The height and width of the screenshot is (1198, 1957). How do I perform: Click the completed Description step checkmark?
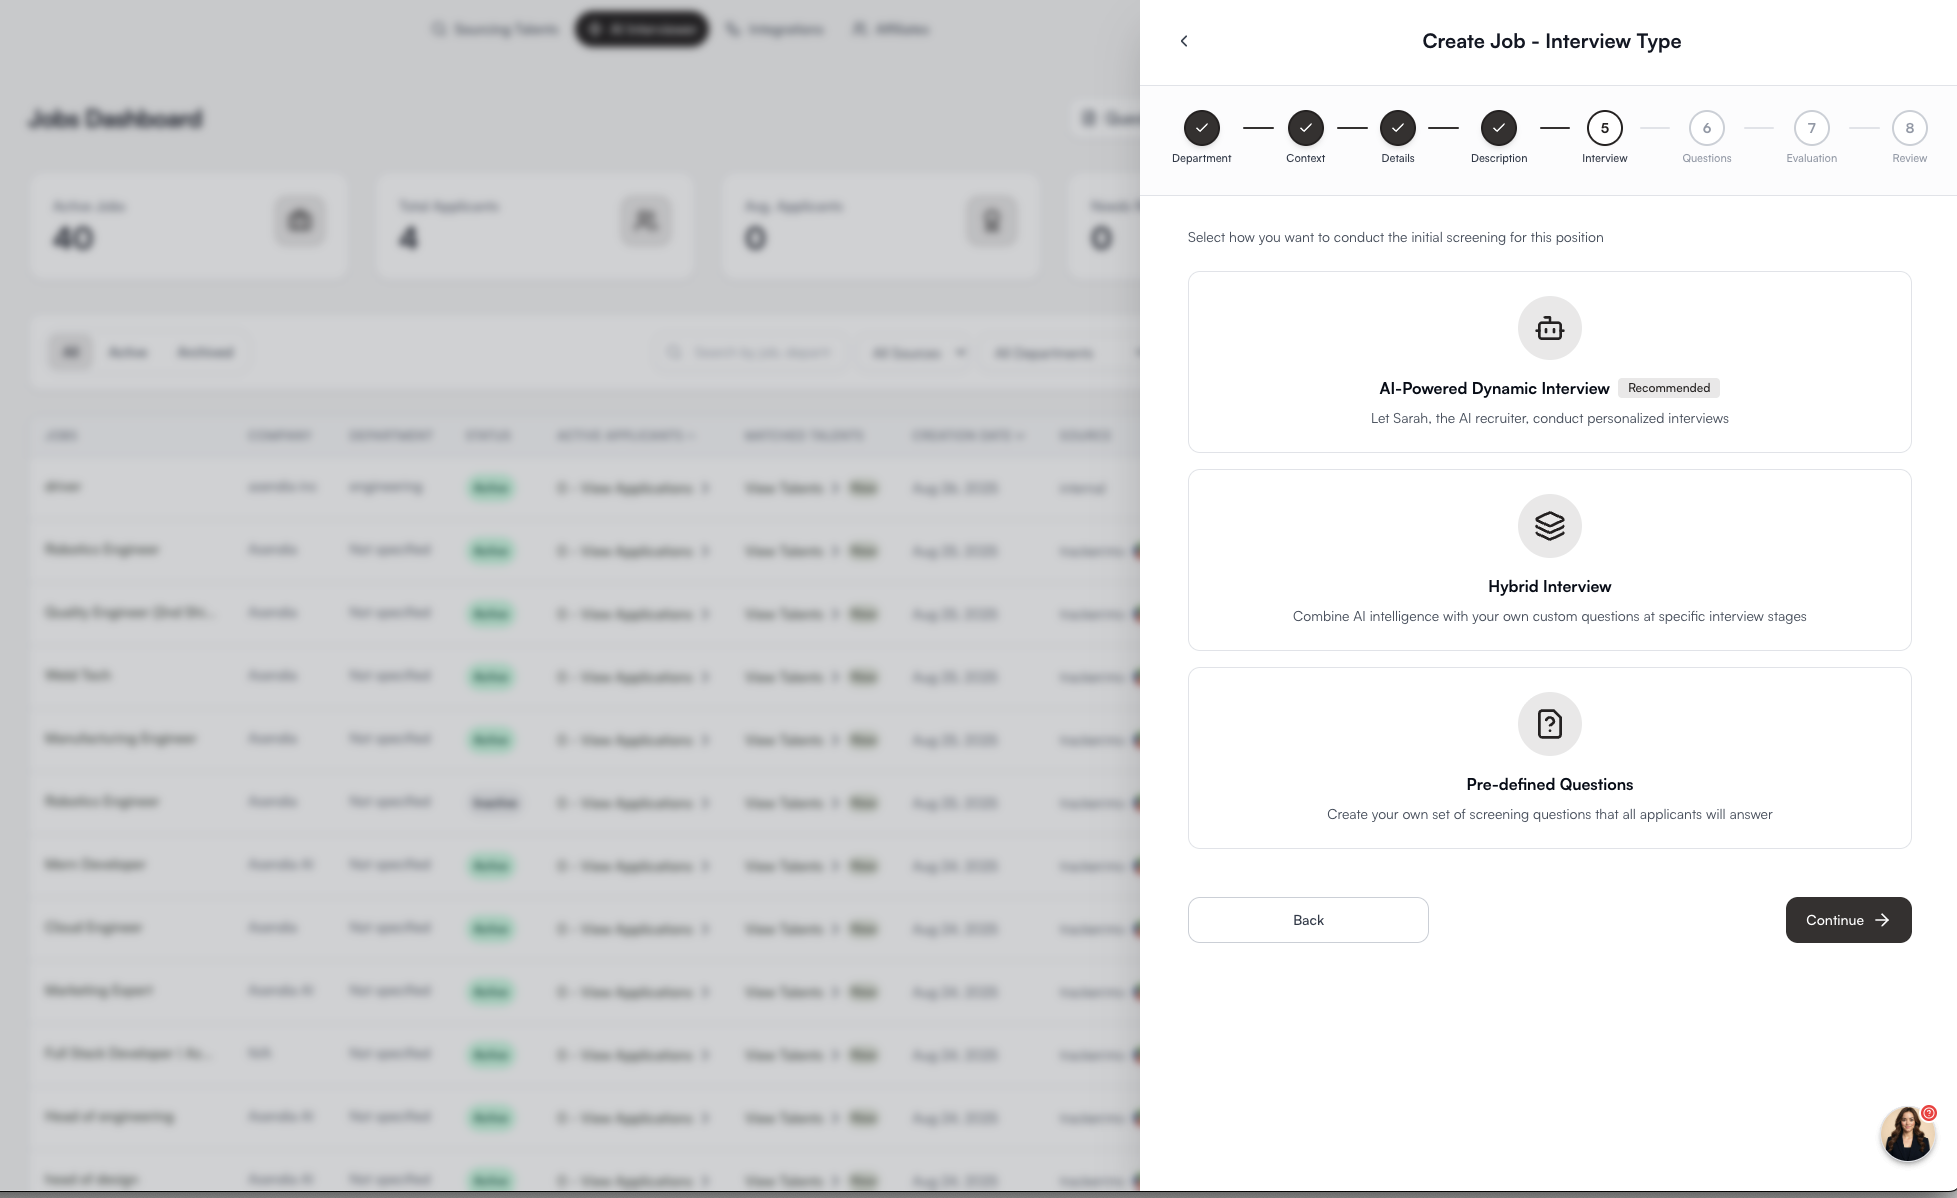pyautogui.click(x=1498, y=128)
